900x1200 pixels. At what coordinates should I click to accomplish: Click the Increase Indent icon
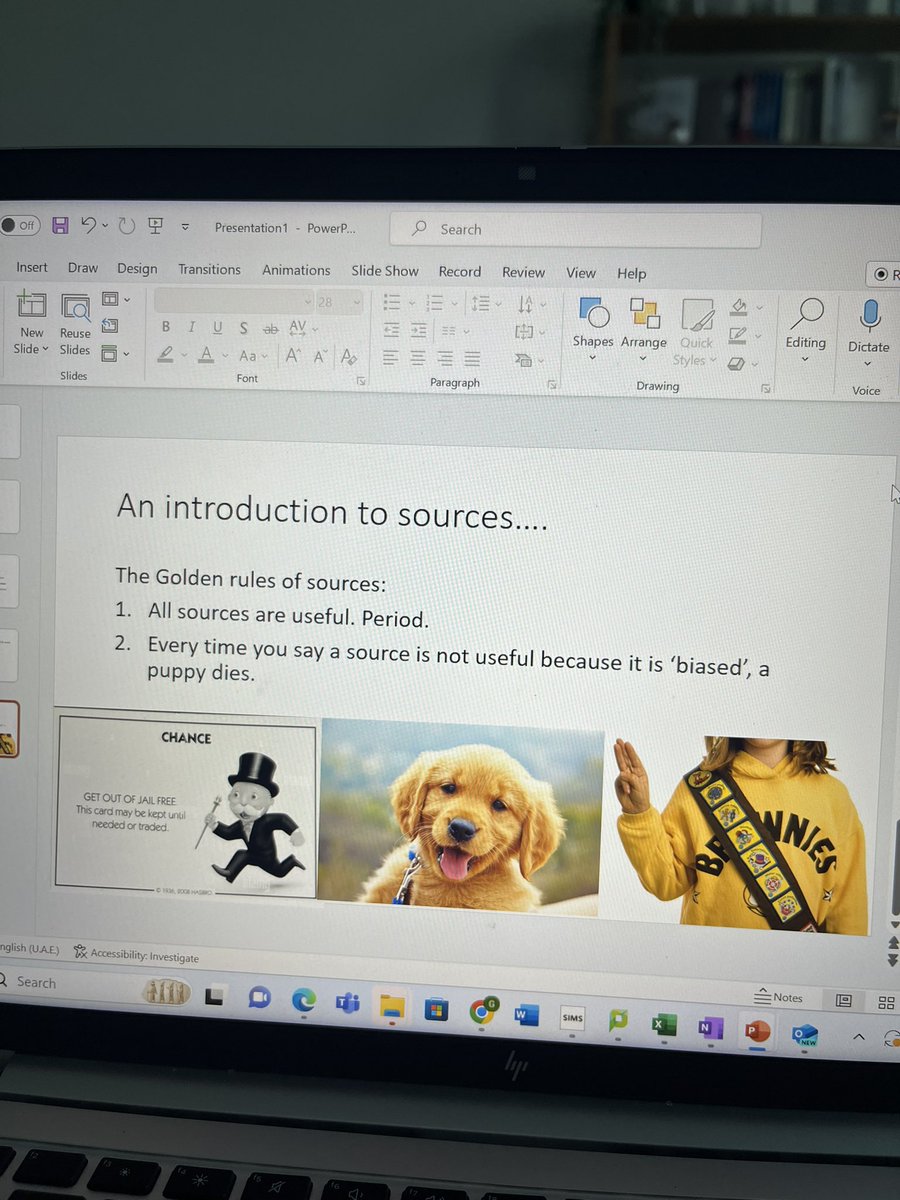(419, 330)
